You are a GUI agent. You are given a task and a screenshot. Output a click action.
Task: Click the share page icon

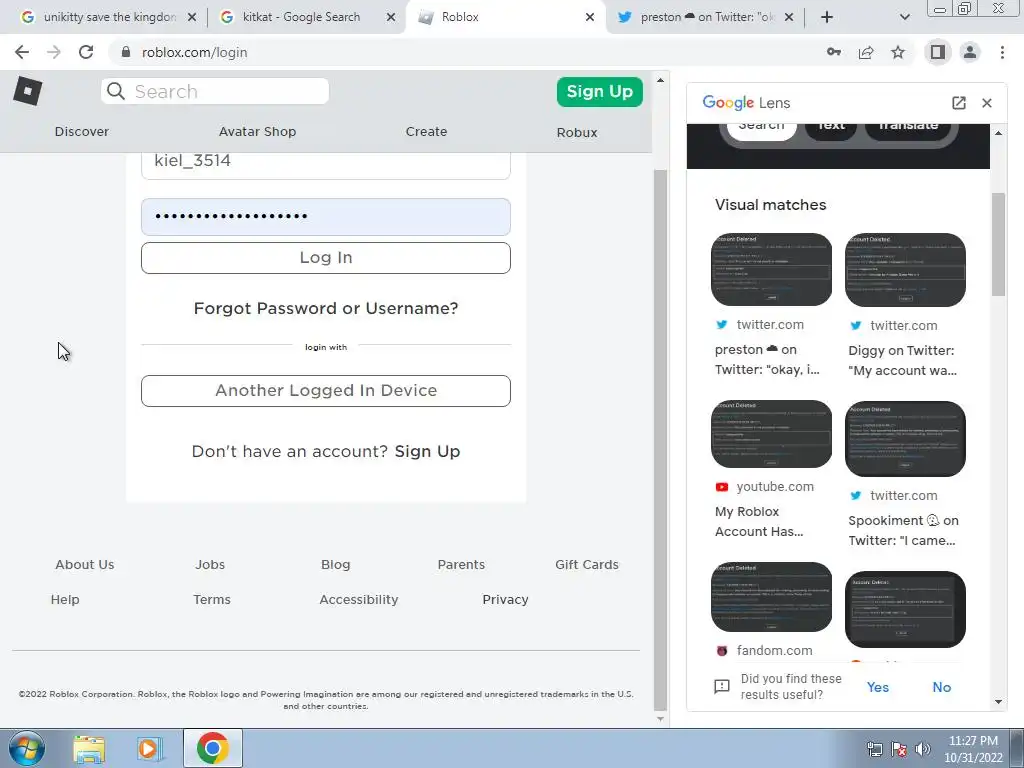coord(866,52)
